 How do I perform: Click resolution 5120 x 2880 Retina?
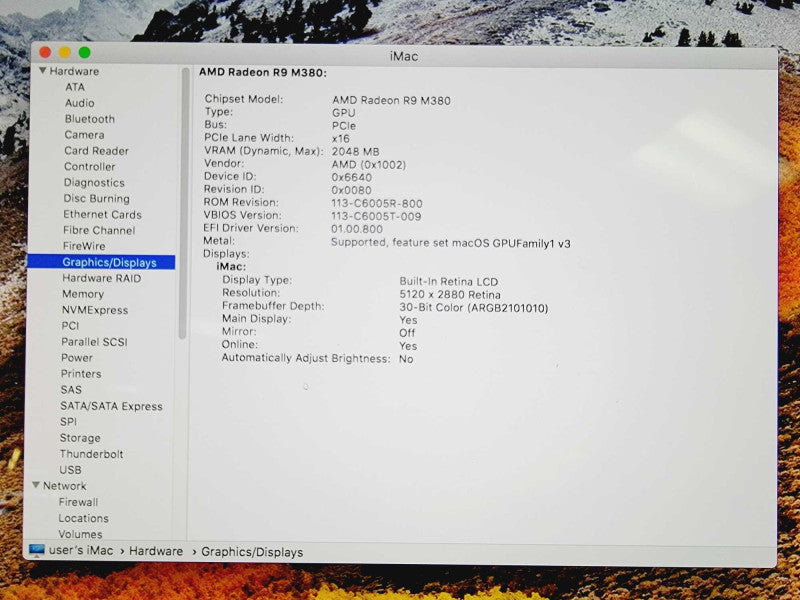pos(449,294)
